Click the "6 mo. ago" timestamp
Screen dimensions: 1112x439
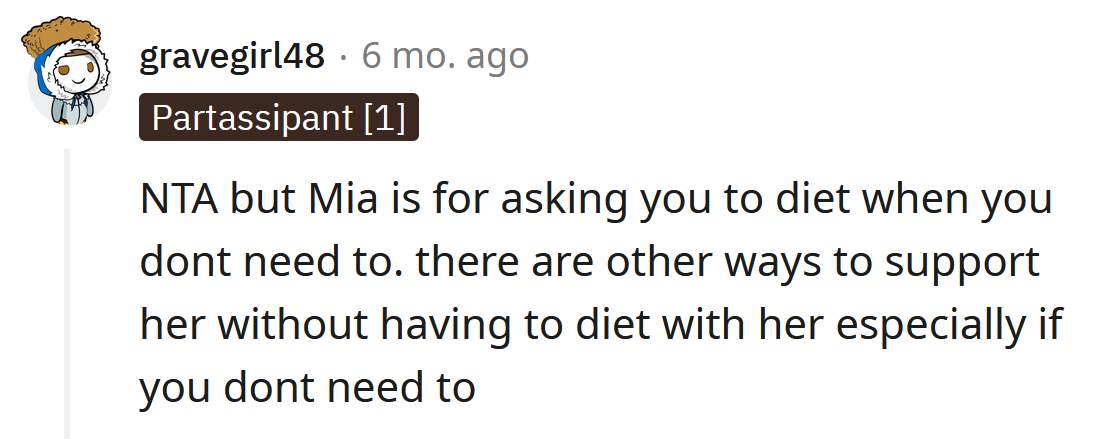(445, 57)
